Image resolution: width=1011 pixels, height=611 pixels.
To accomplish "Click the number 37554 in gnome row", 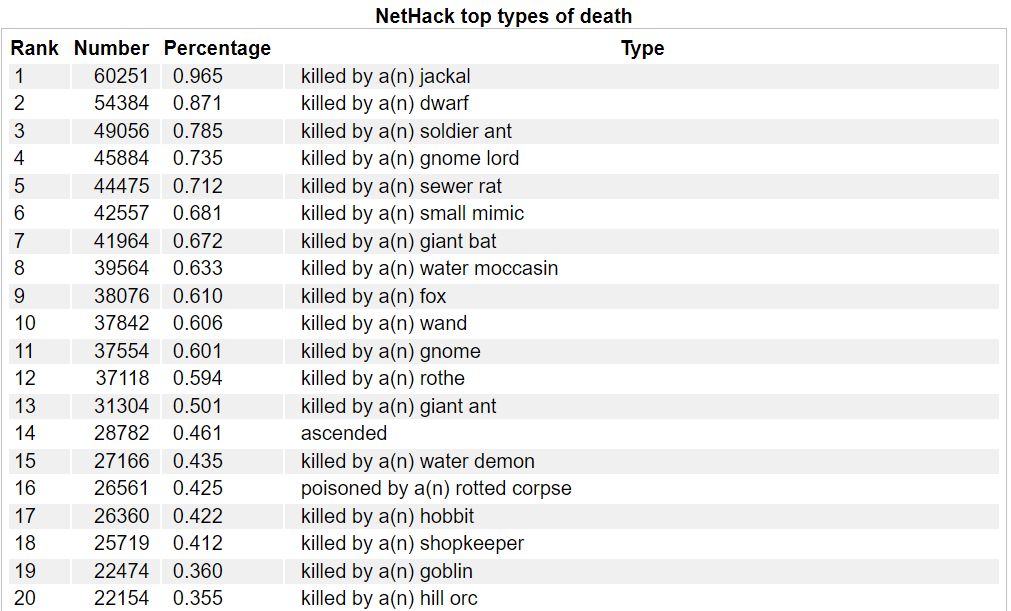I will [x=121, y=351].
